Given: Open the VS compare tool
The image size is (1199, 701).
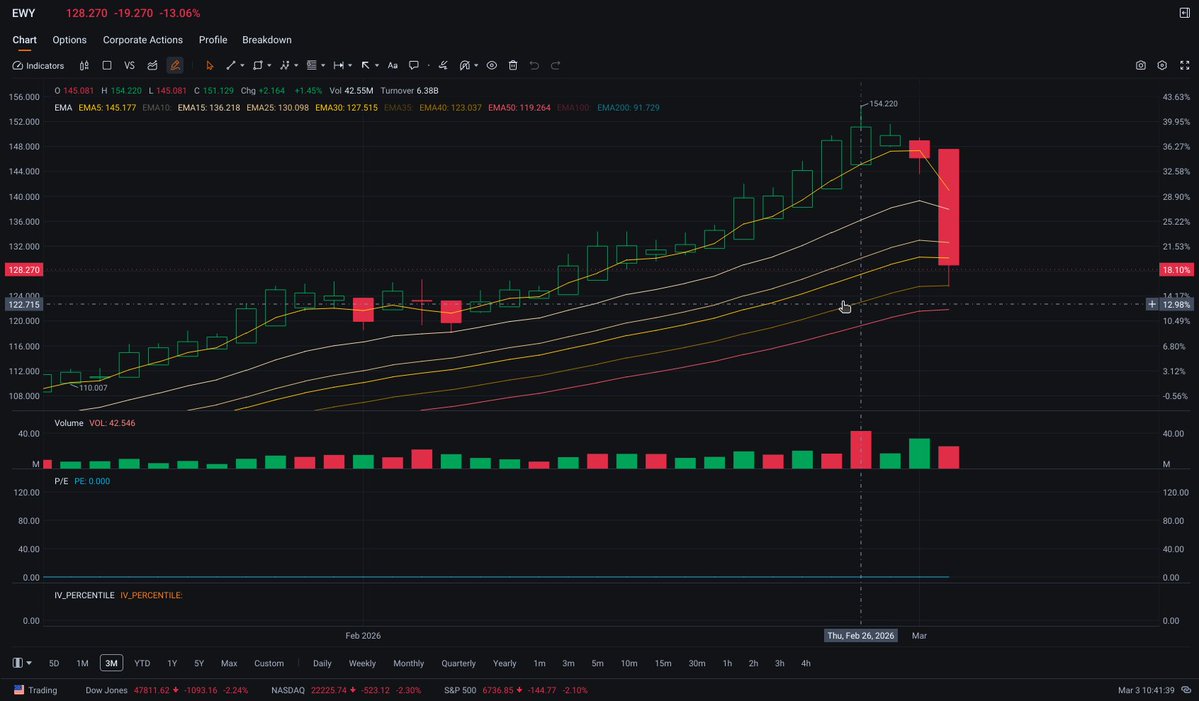Looking at the screenshot, I should click(129, 66).
